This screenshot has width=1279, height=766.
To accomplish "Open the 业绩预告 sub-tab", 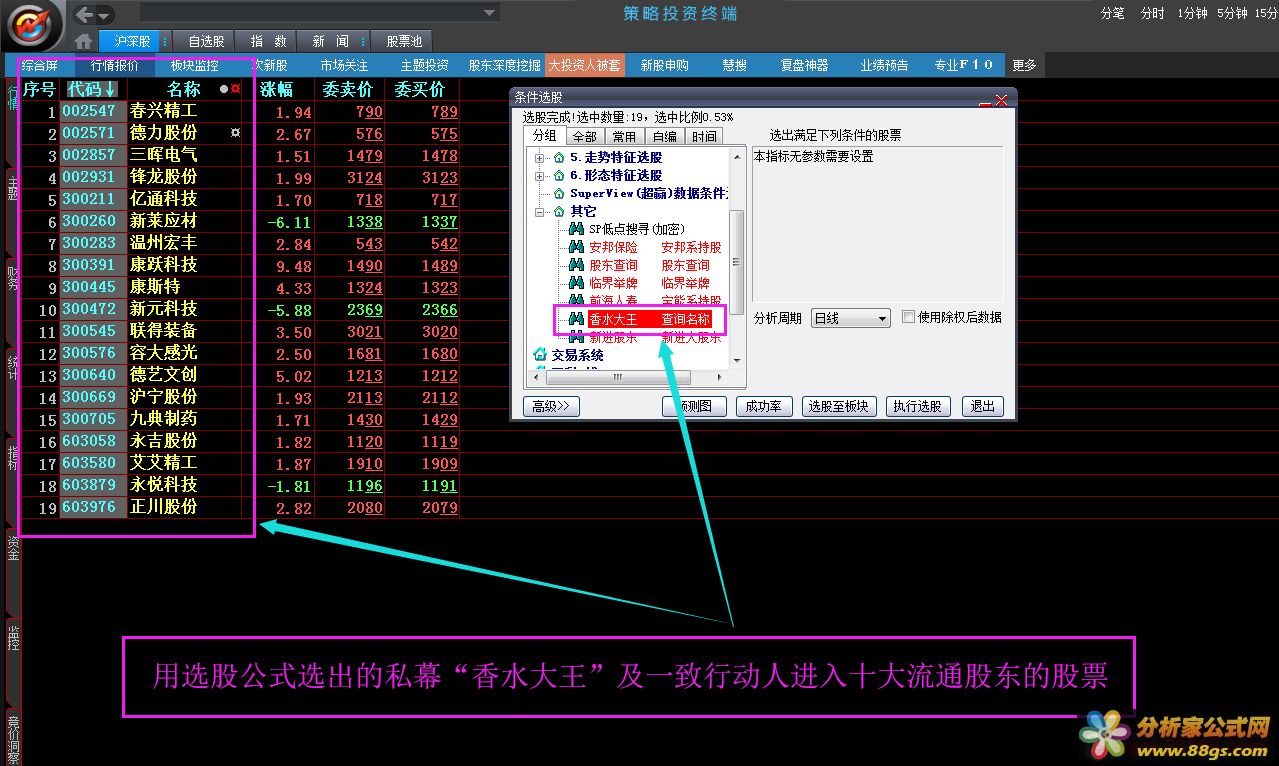I will pyautogui.click(x=884, y=65).
